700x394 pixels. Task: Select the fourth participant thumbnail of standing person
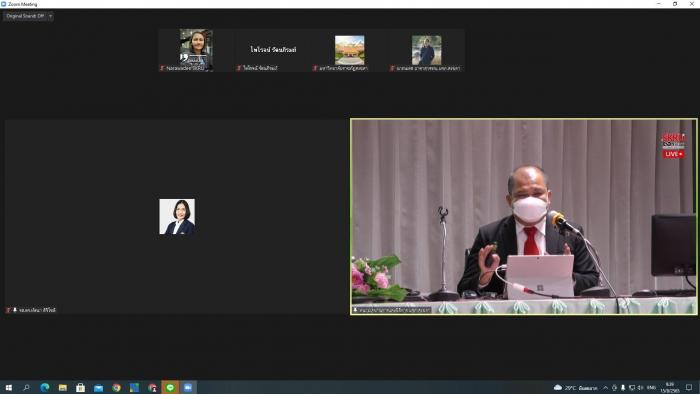[426, 50]
